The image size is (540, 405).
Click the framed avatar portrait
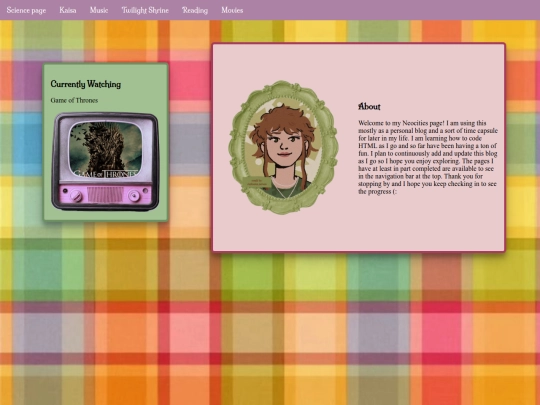pyautogui.click(x=283, y=147)
